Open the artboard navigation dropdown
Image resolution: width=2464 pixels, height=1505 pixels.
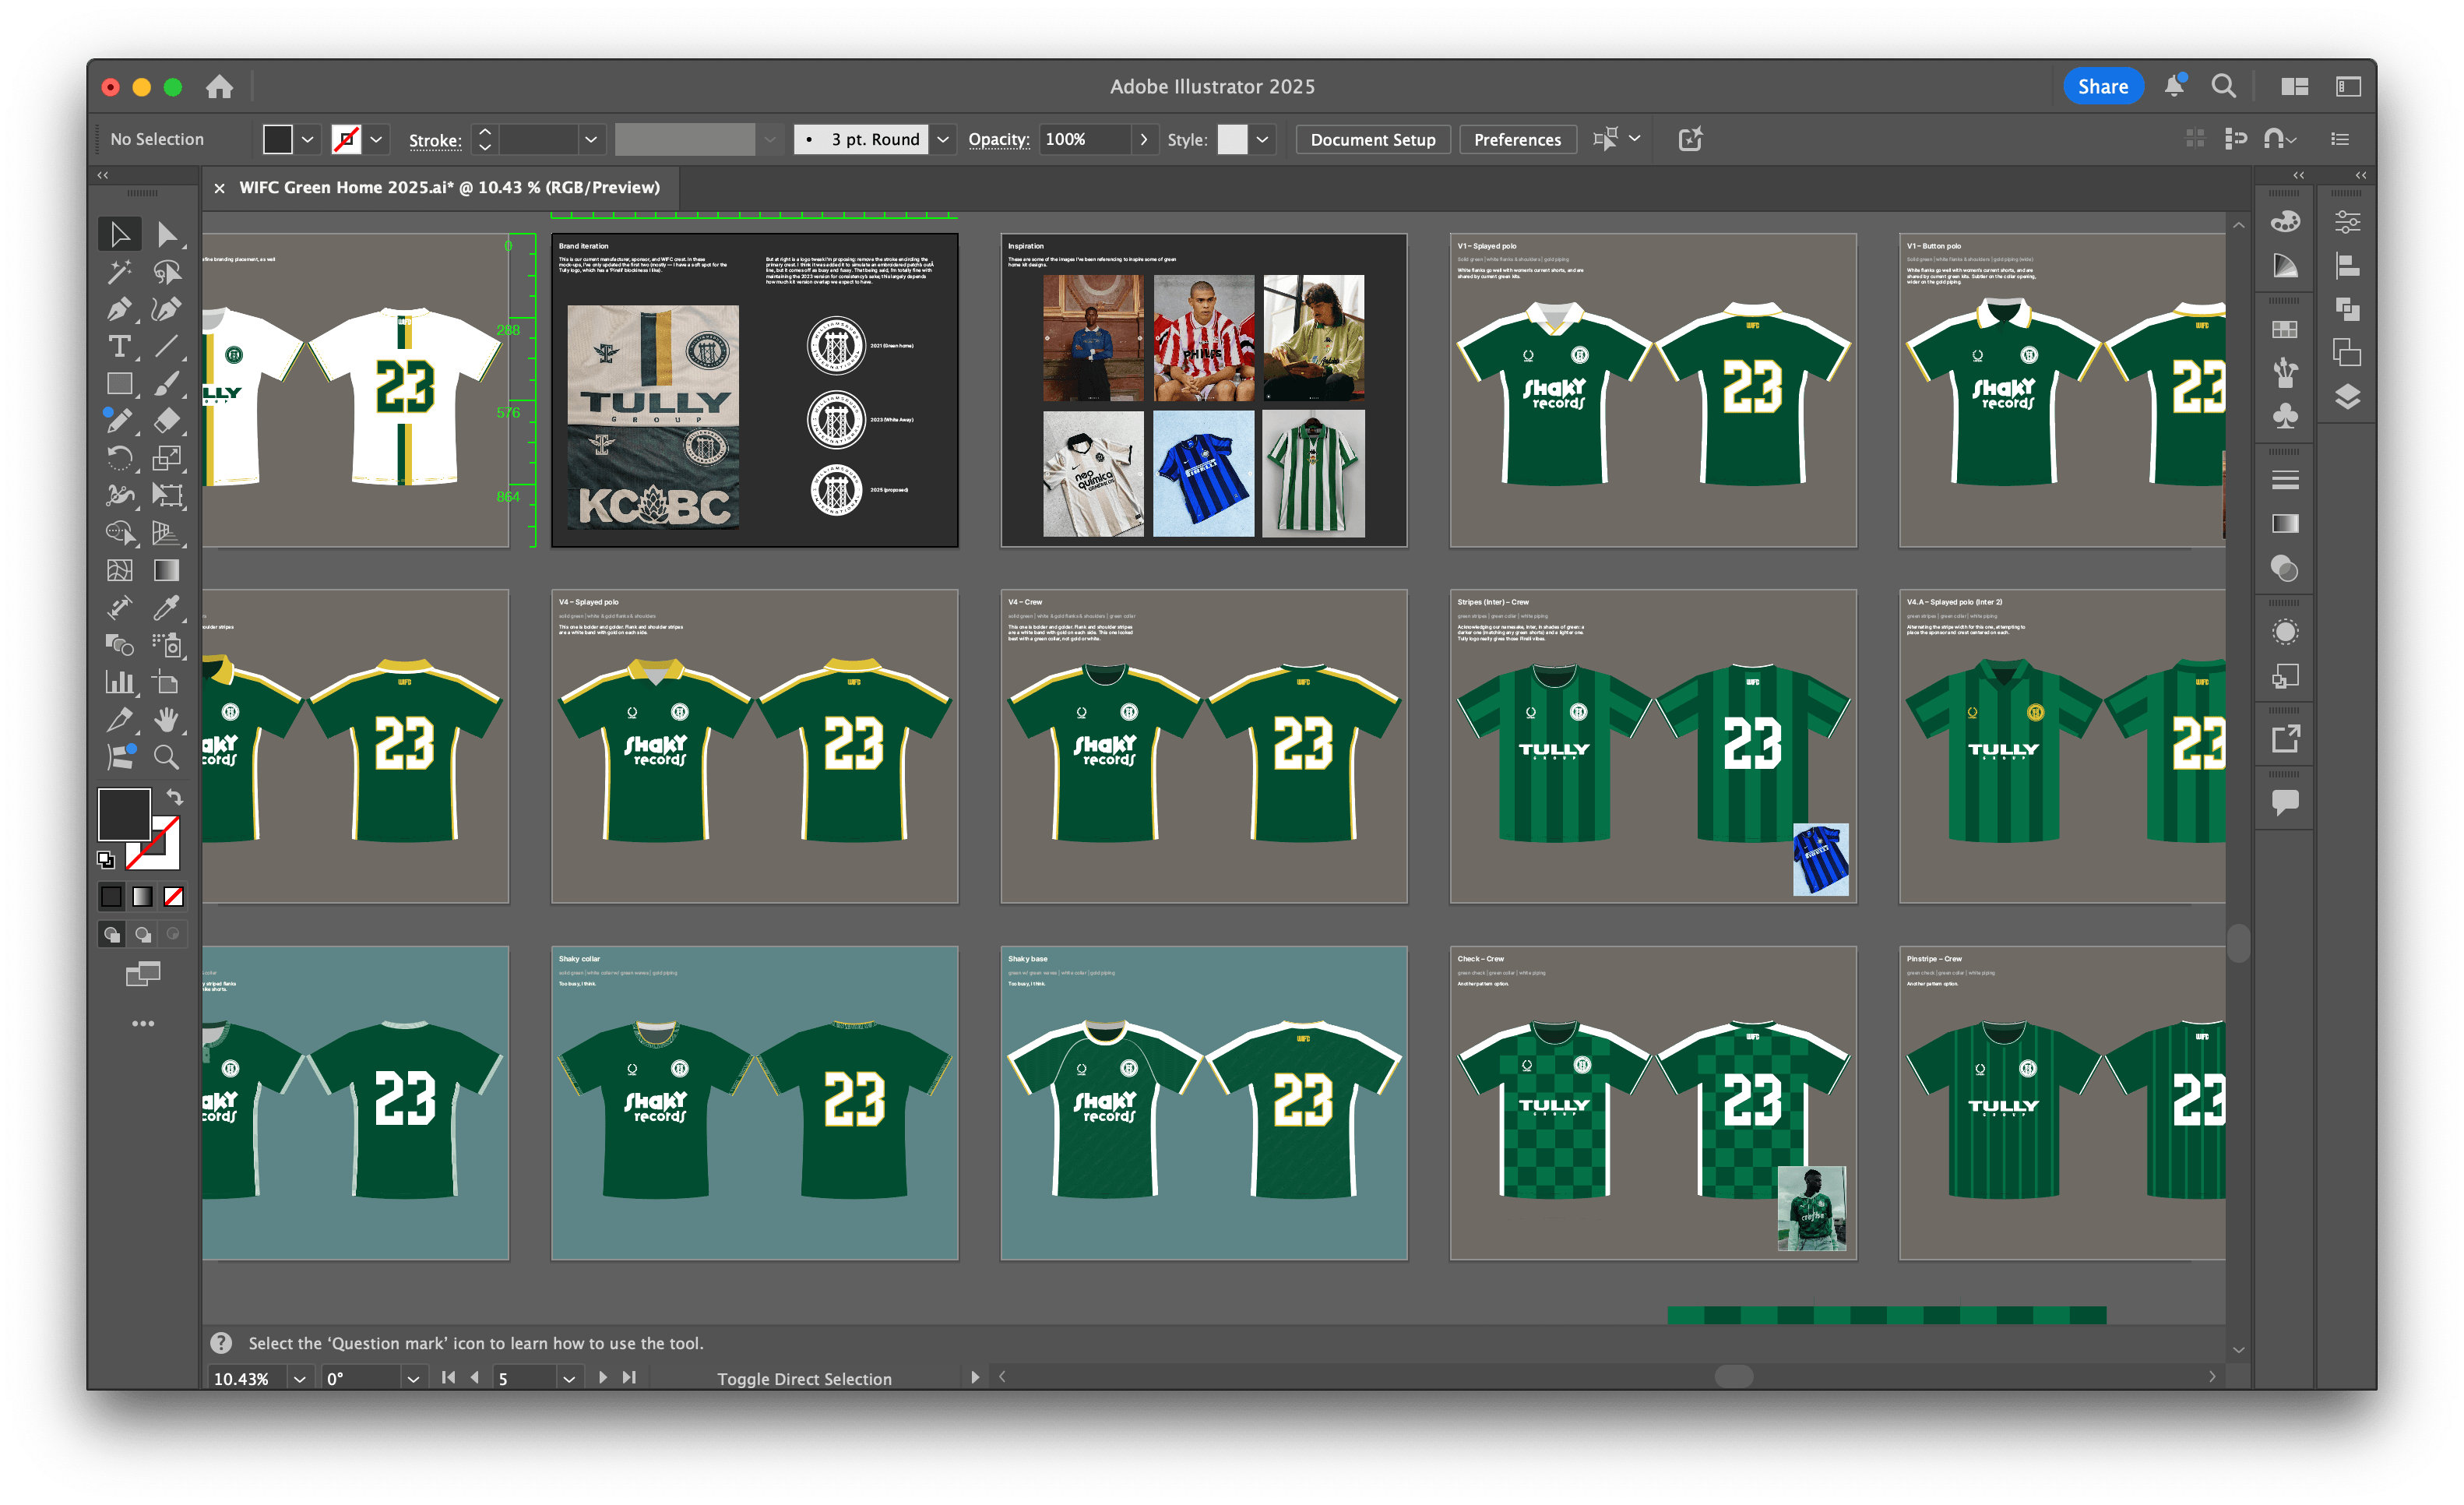(569, 1379)
